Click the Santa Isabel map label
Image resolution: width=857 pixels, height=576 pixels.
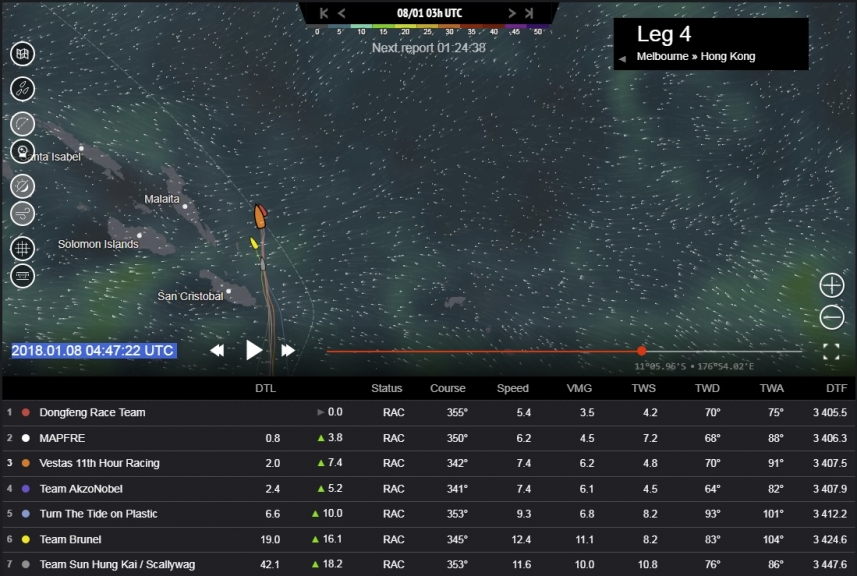tap(53, 157)
